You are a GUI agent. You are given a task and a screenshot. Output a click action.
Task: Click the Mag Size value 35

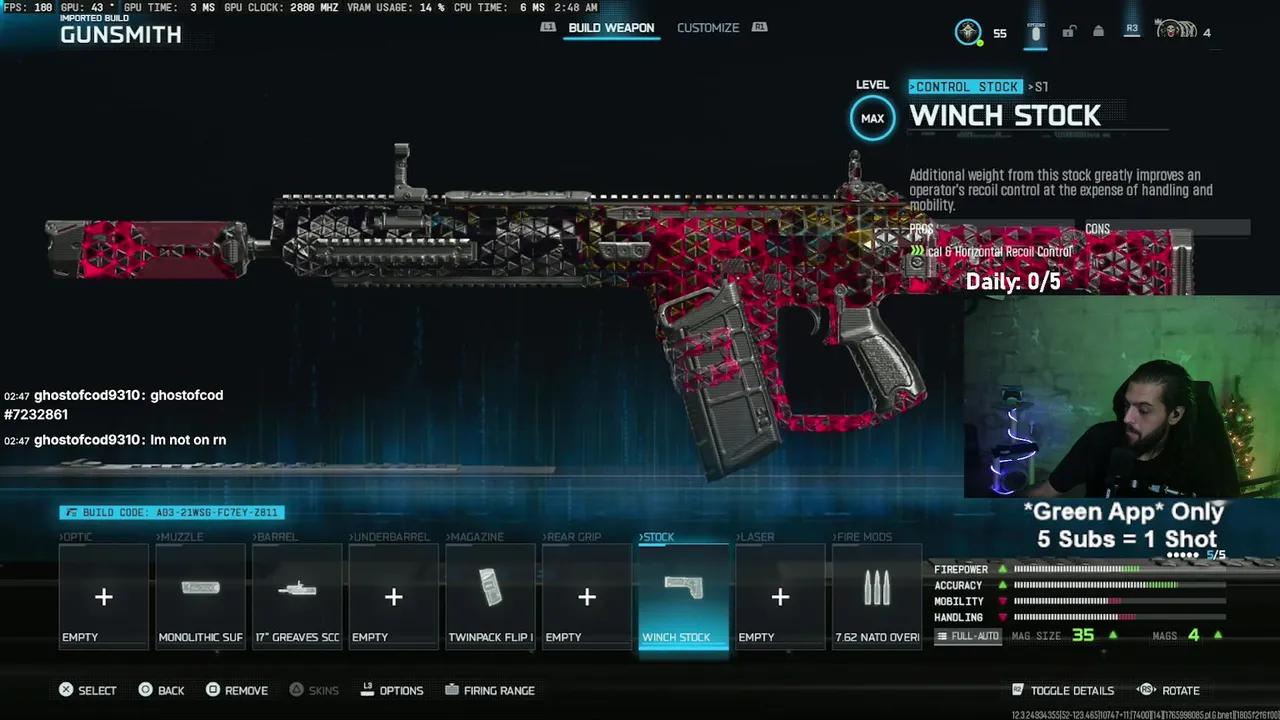[1083, 635]
